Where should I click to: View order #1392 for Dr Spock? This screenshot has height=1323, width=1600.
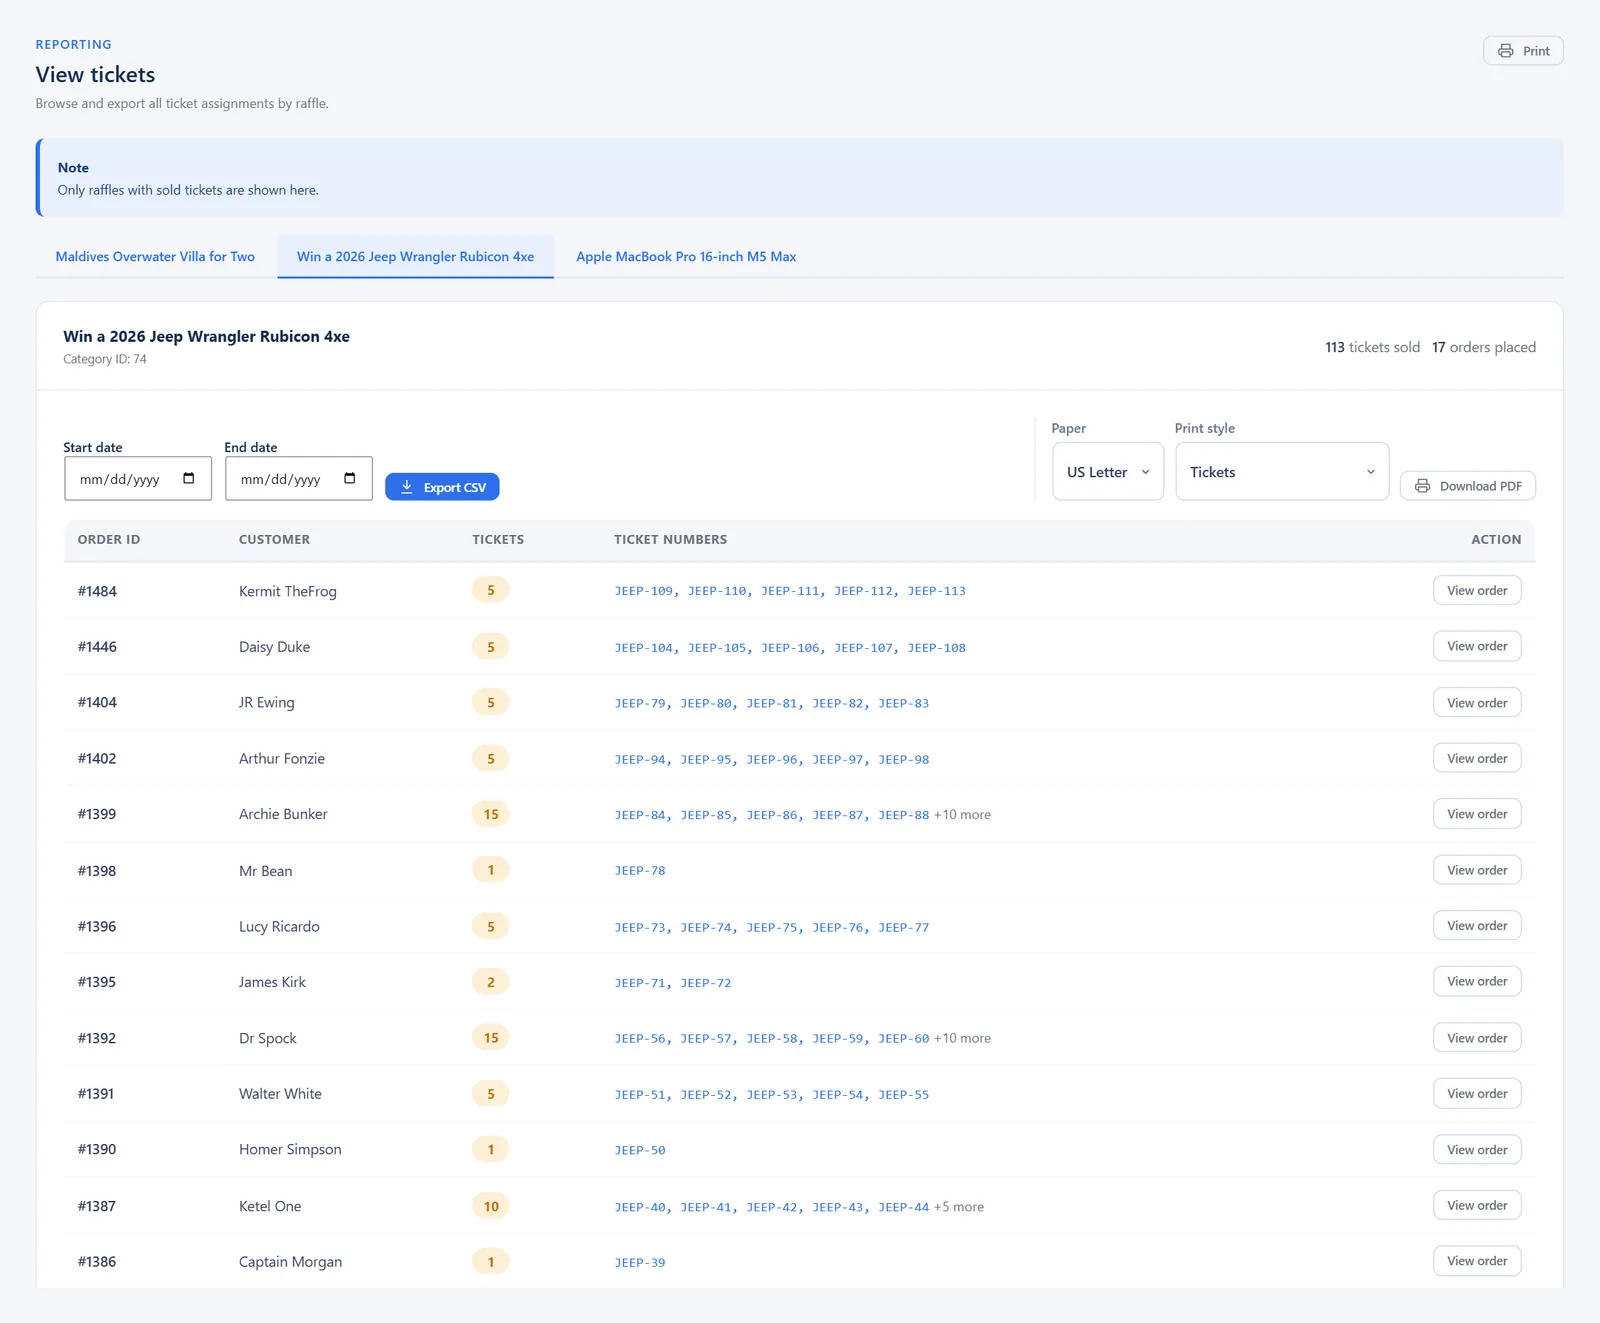coord(1477,1038)
